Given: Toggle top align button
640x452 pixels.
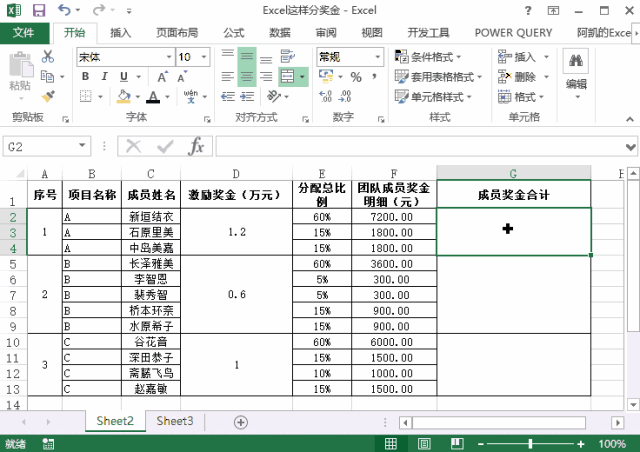Looking at the screenshot, I should coord(228,56).
